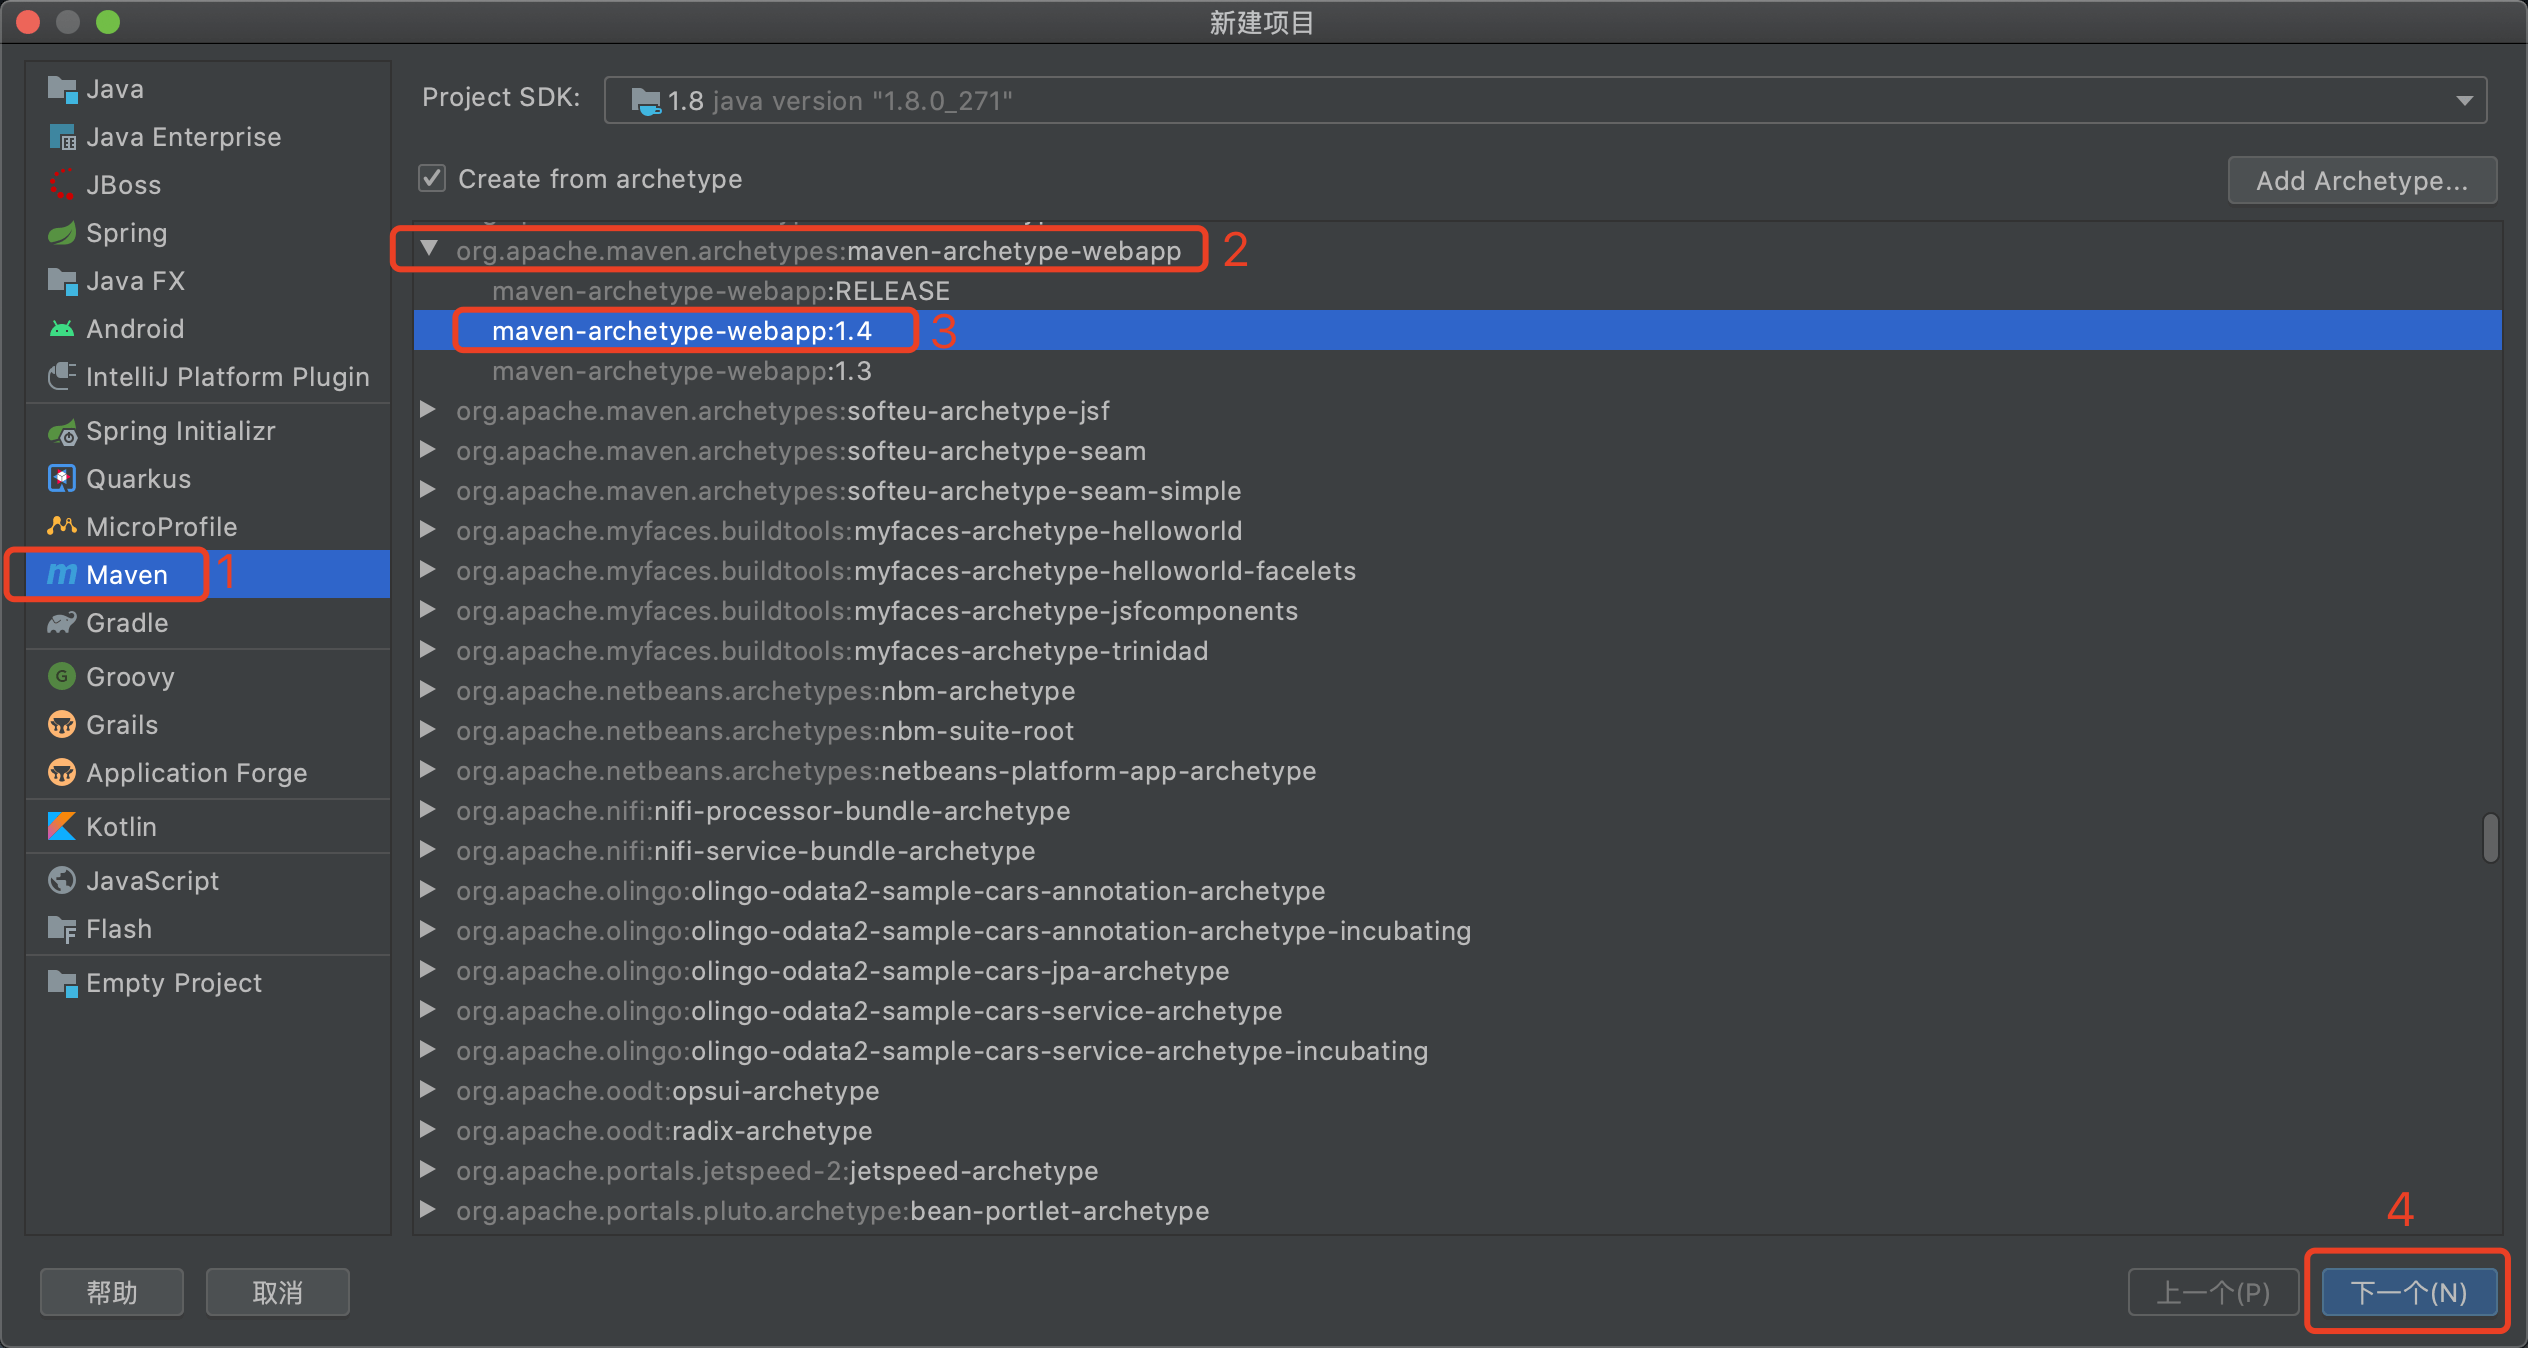Viewport: 2528px width, 1348px height.
Task: Choose the Java Enterprise icon
Action: 62,137
